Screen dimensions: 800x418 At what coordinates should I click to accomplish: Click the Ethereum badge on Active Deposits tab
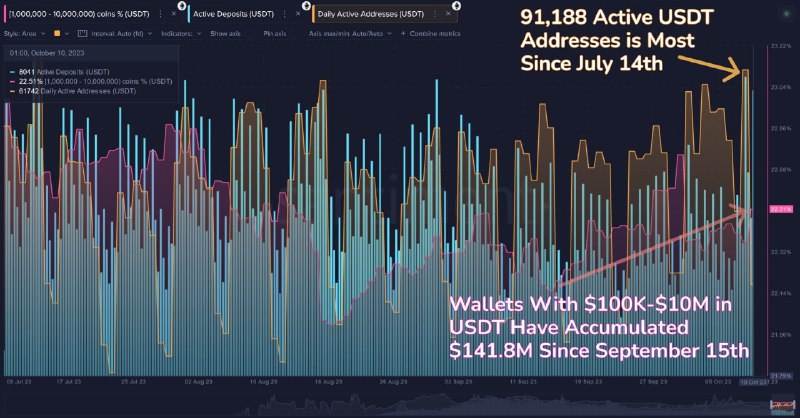pos(306,6)
